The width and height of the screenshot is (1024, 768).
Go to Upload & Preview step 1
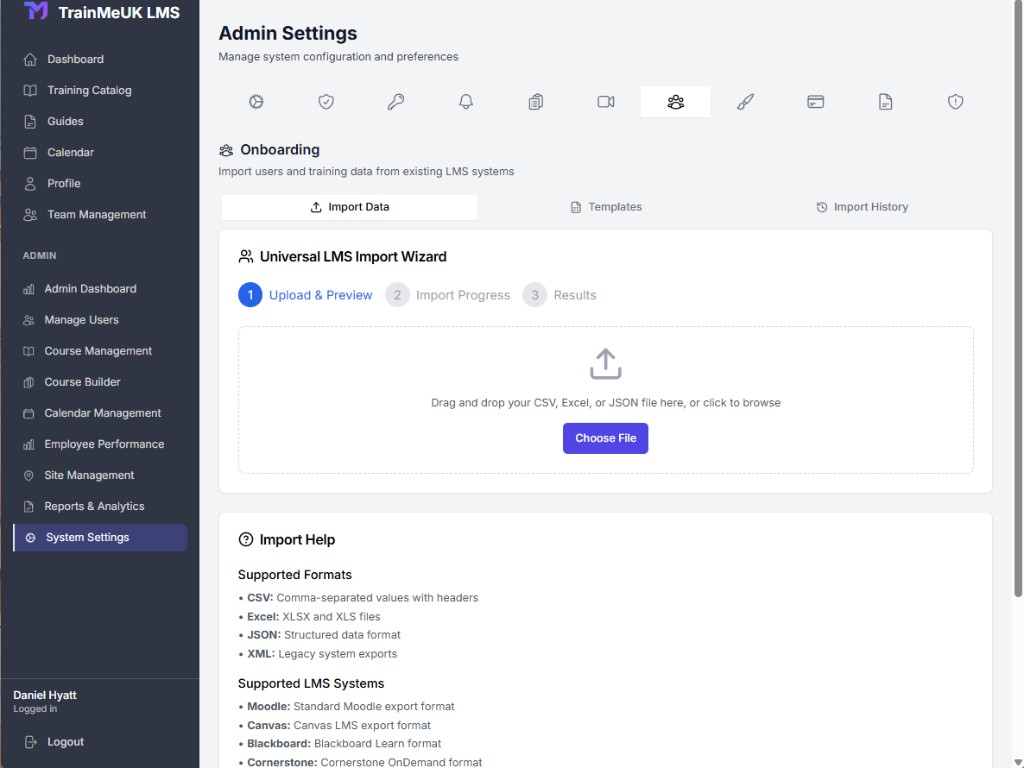click(x=305, y=295)
